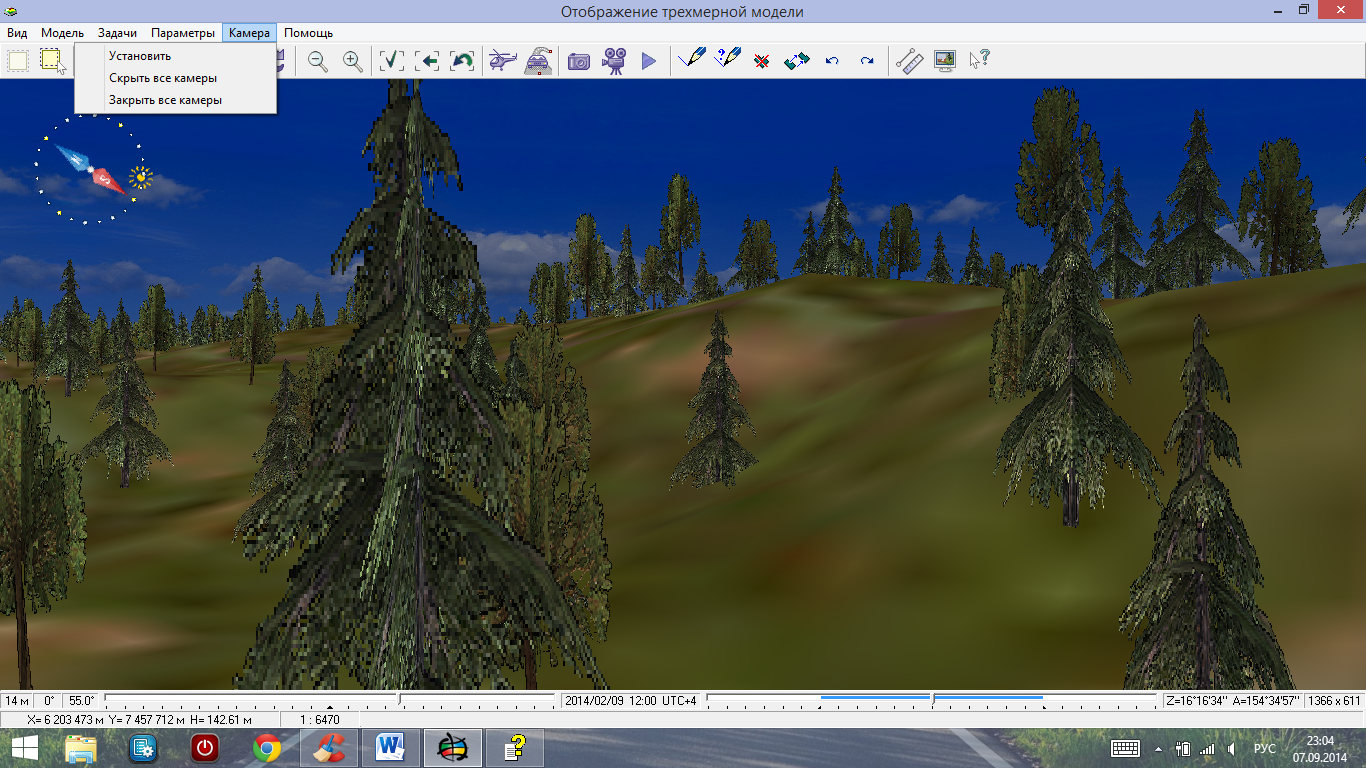Open the Помощь menu

coord(308,33)
